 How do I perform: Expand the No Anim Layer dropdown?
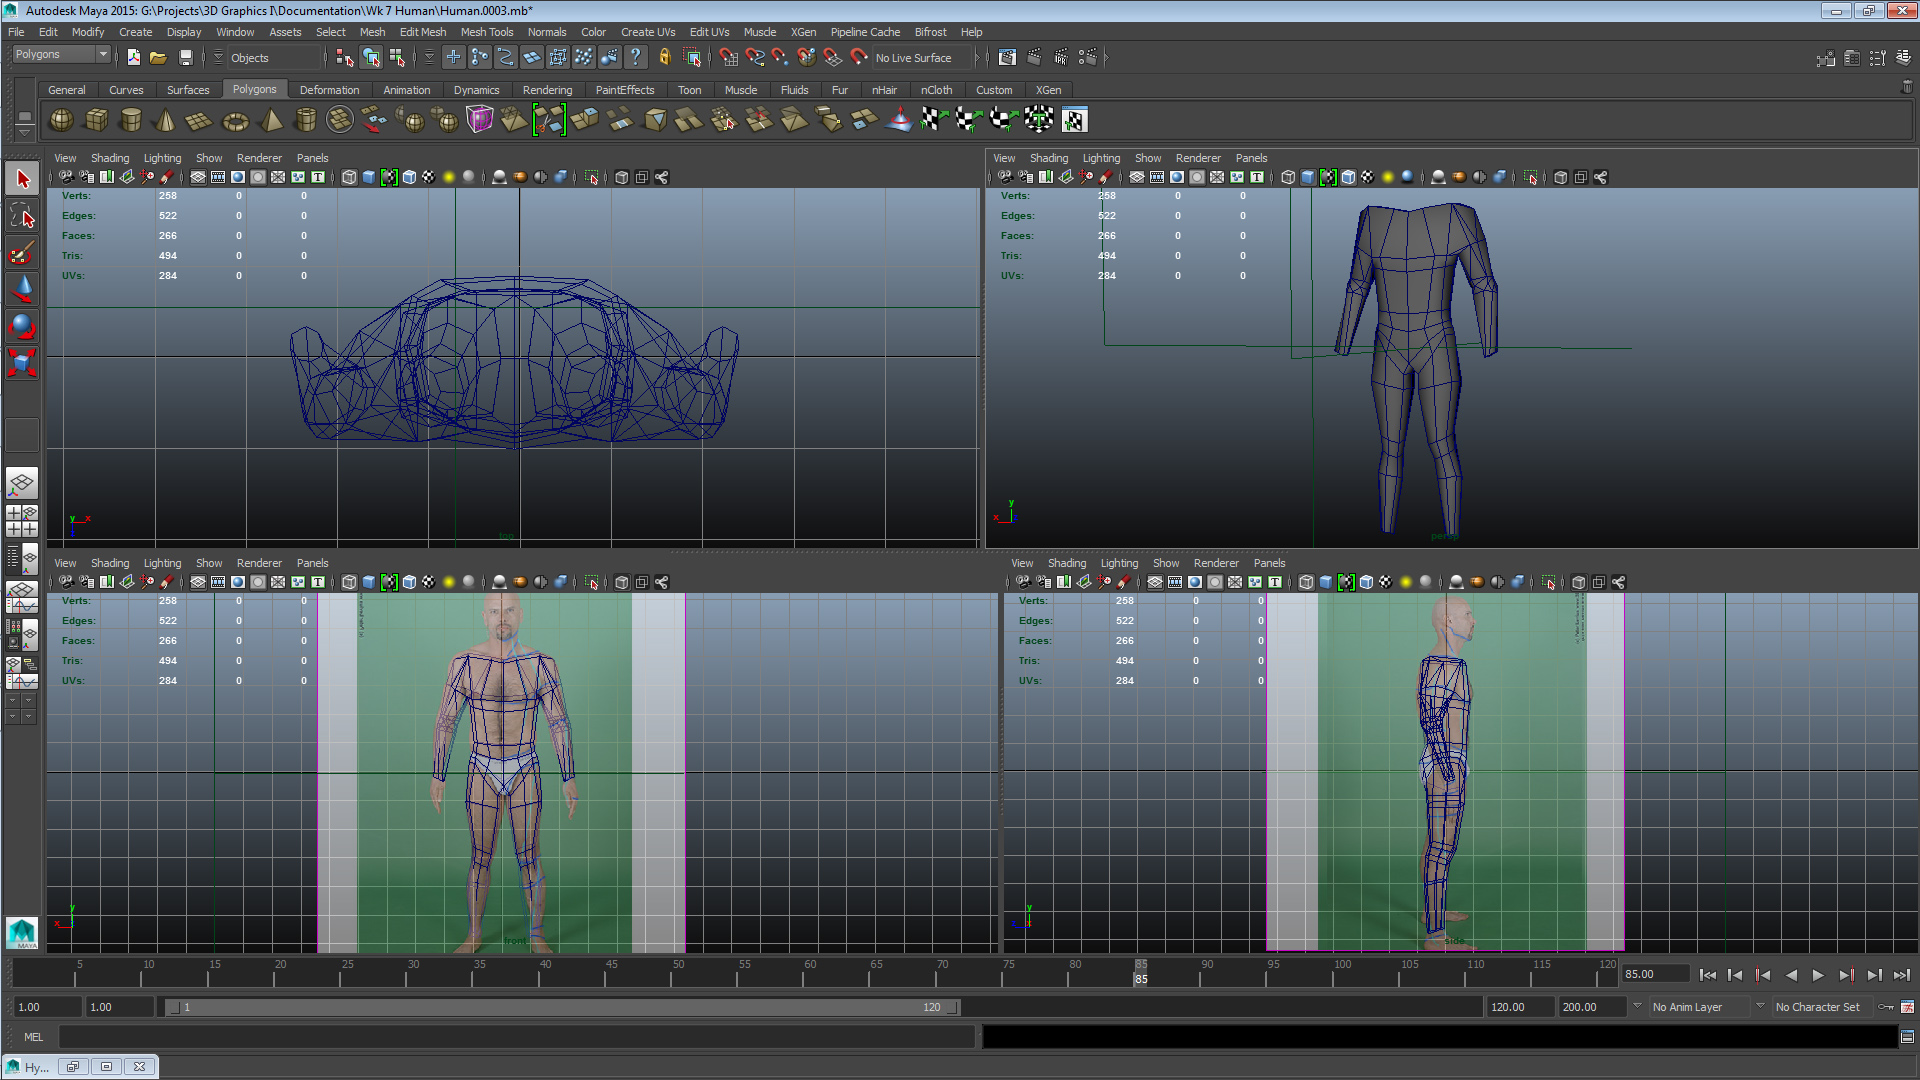(1700, 1007)
